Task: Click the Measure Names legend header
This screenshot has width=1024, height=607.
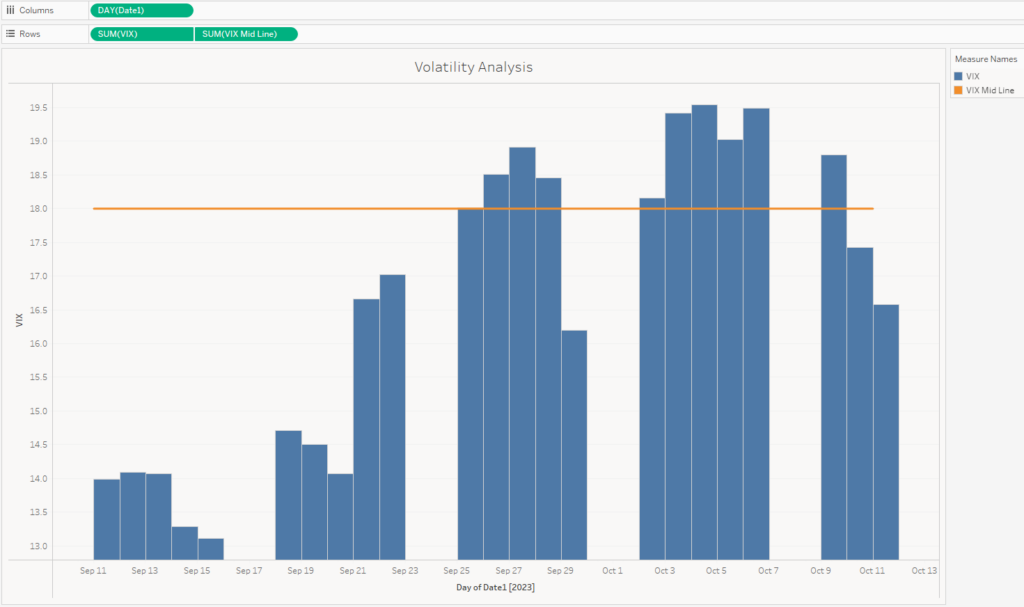Action: [x=986, y=59]
